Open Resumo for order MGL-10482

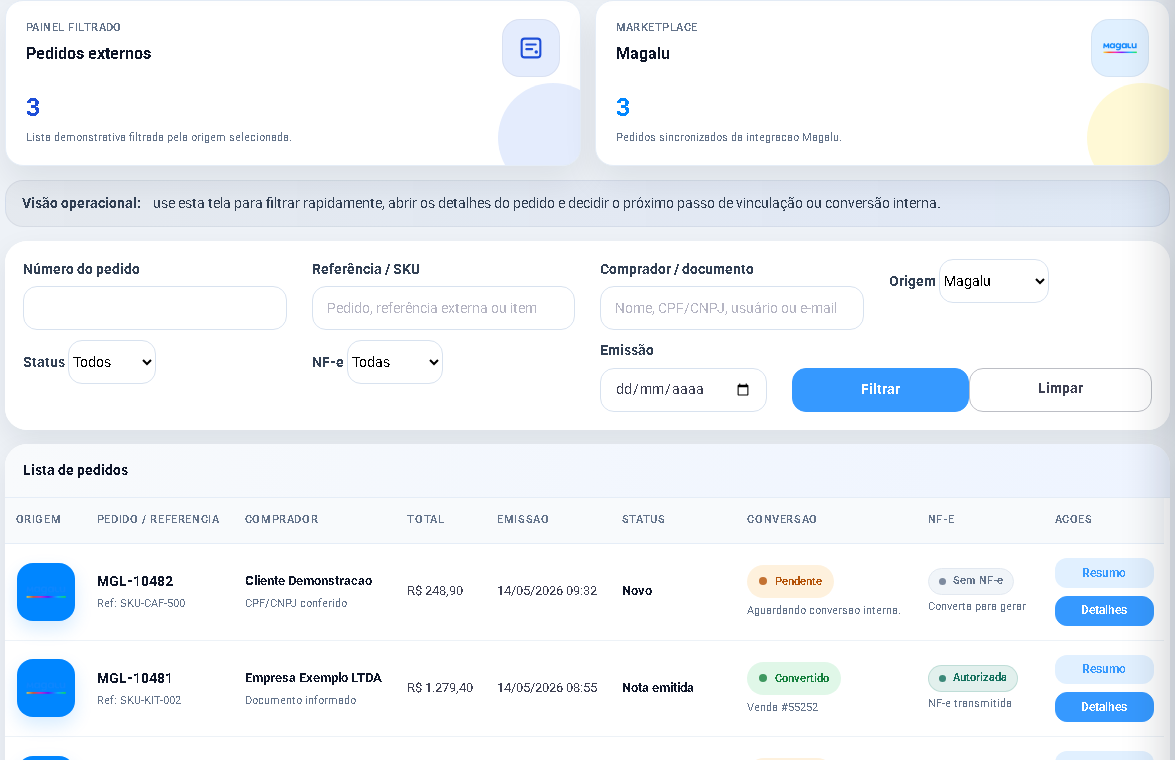click(1104, 573)
